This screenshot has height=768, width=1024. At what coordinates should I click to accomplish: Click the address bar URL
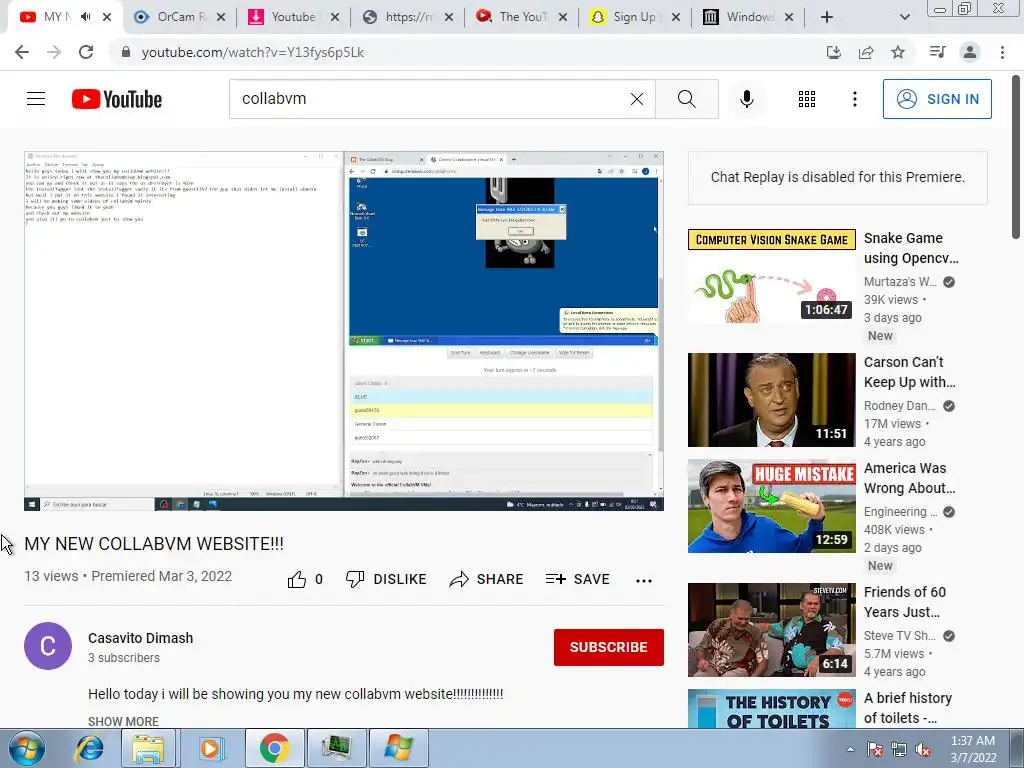pos(253,52)
